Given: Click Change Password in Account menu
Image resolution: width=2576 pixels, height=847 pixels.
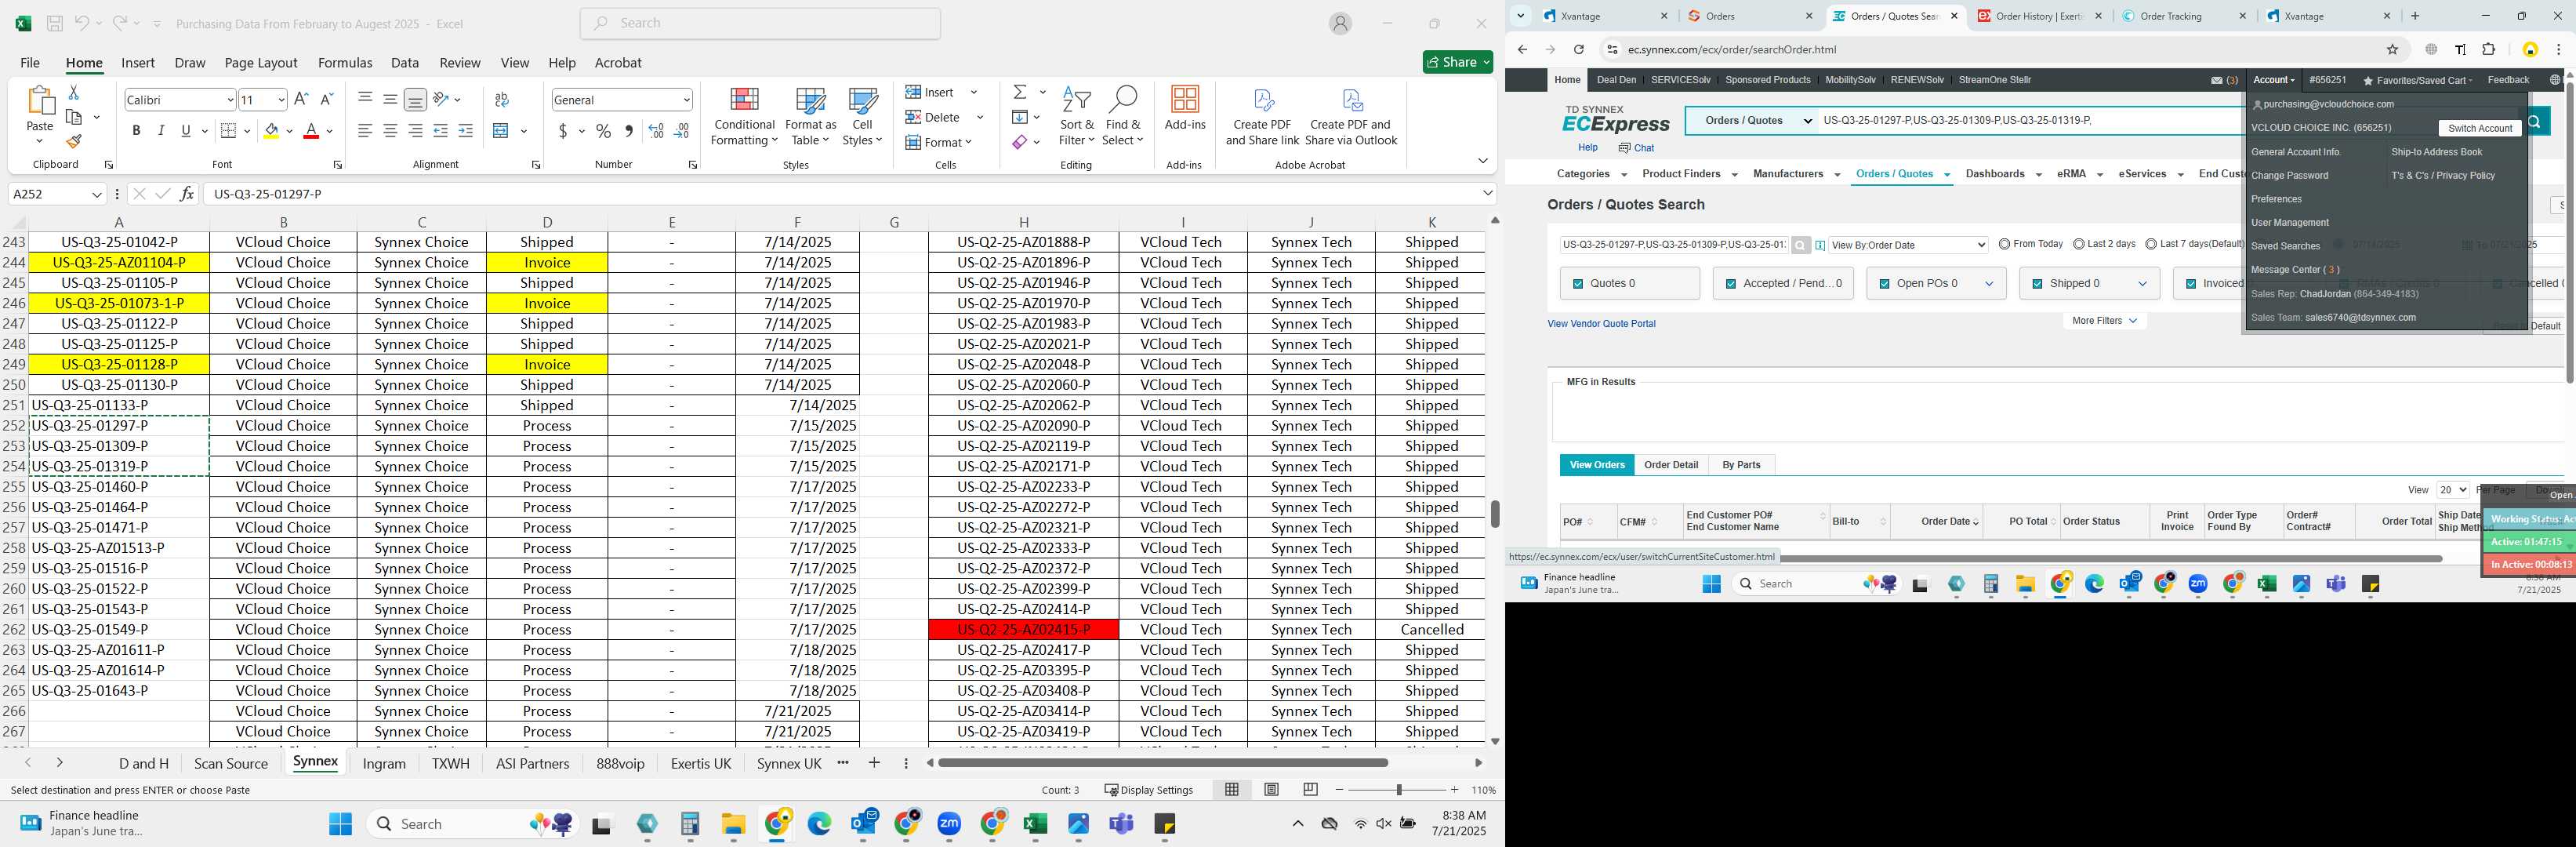Looking at the screenshot, I should click(2289, 176).
